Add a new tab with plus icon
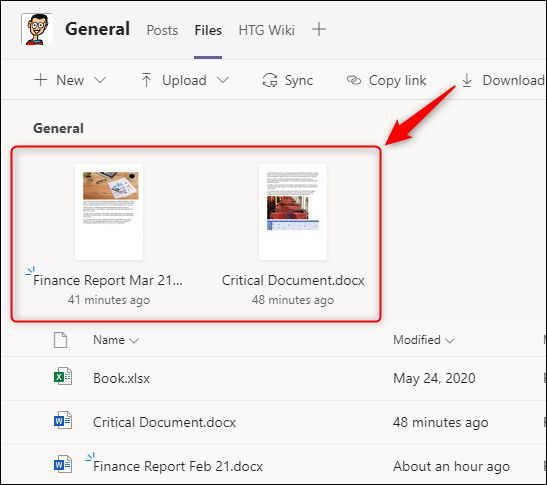Viewport: 547px width, 485px height. [x=319, y=29]
